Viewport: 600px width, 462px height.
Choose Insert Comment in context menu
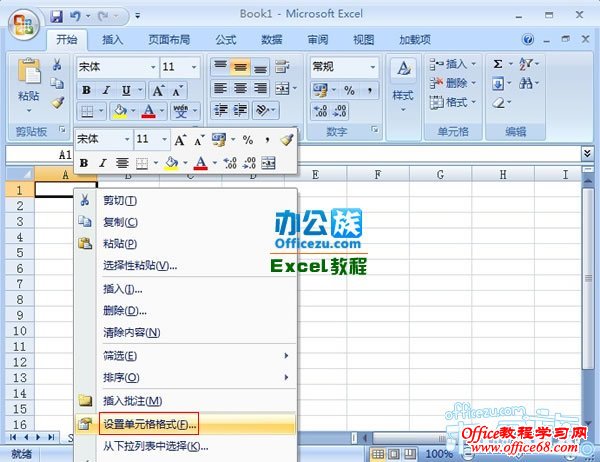point(186,401)
